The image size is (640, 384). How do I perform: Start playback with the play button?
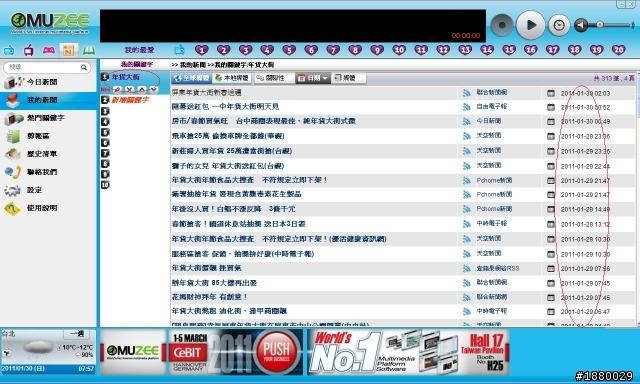click(530, 25)
